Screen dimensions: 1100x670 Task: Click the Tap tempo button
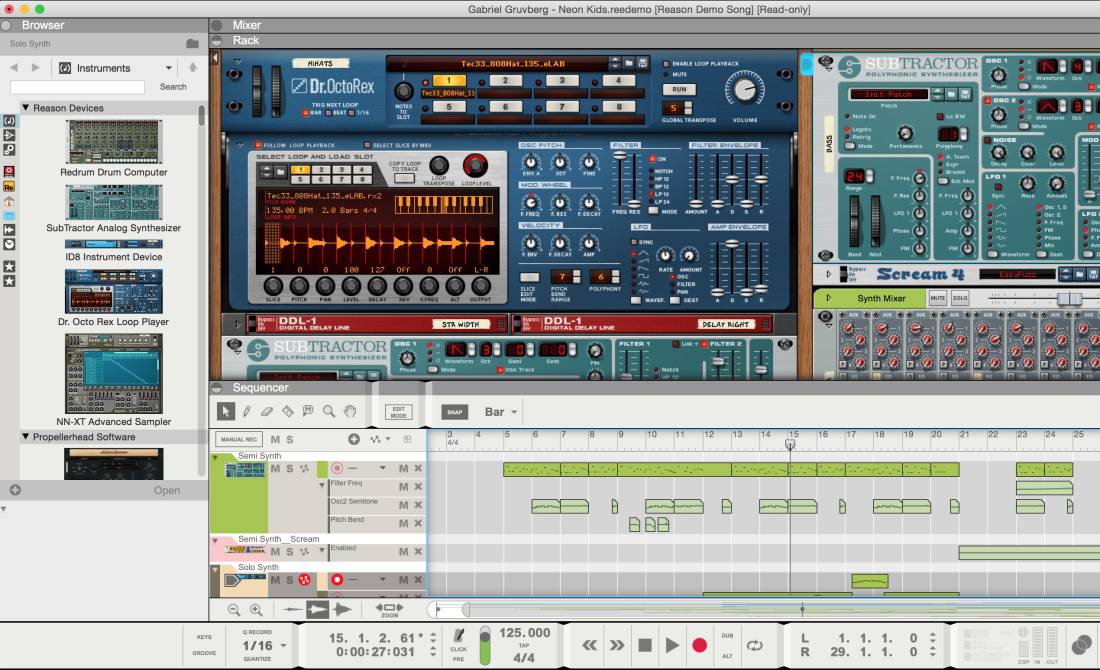point(523,645)
